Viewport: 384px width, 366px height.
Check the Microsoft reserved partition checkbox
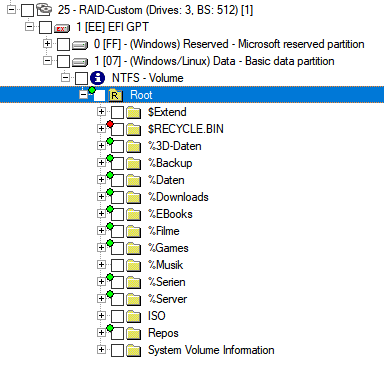63,44
